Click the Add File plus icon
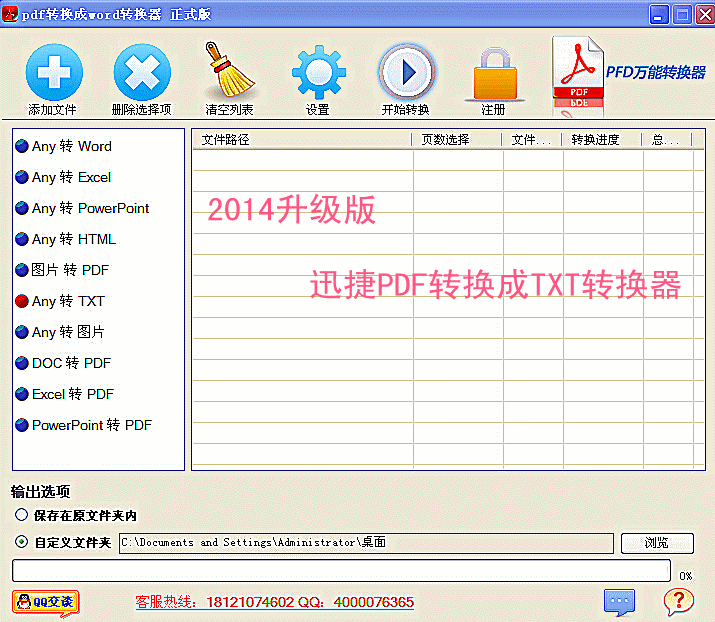Screen dimensions: 715x622 tap(53, 72)
